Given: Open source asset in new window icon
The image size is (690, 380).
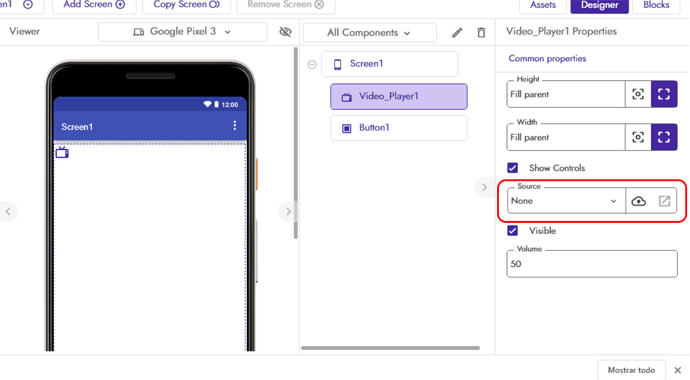Looking at the screenshot, I should [x=664, y=201].
